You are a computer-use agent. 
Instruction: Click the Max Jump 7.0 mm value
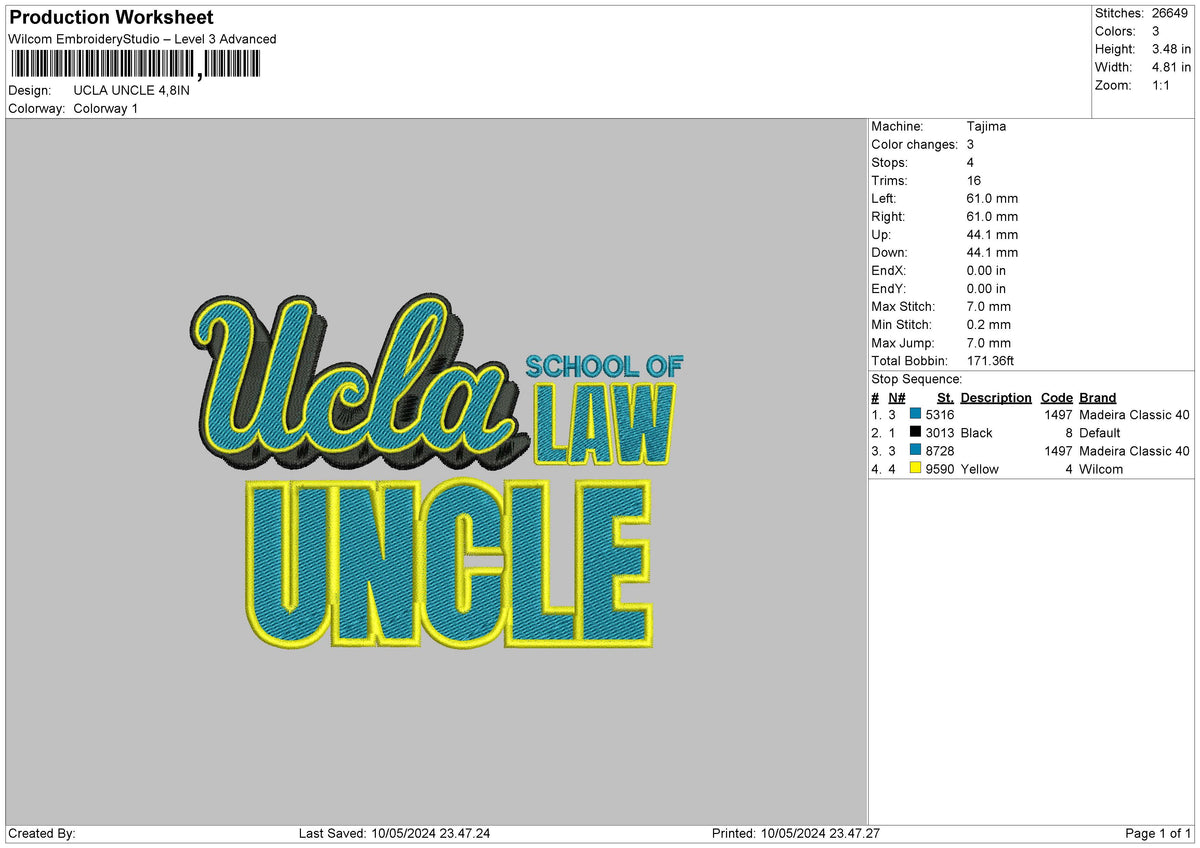(988, 342)
